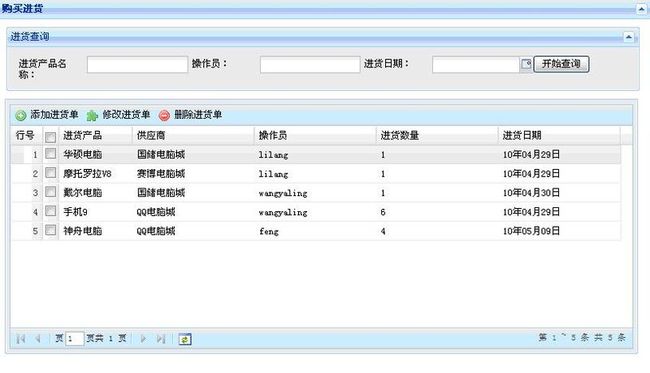Go to last page icon
This screenshot has width=650, height=373.
pyautogui.click(x=161, y=339)
